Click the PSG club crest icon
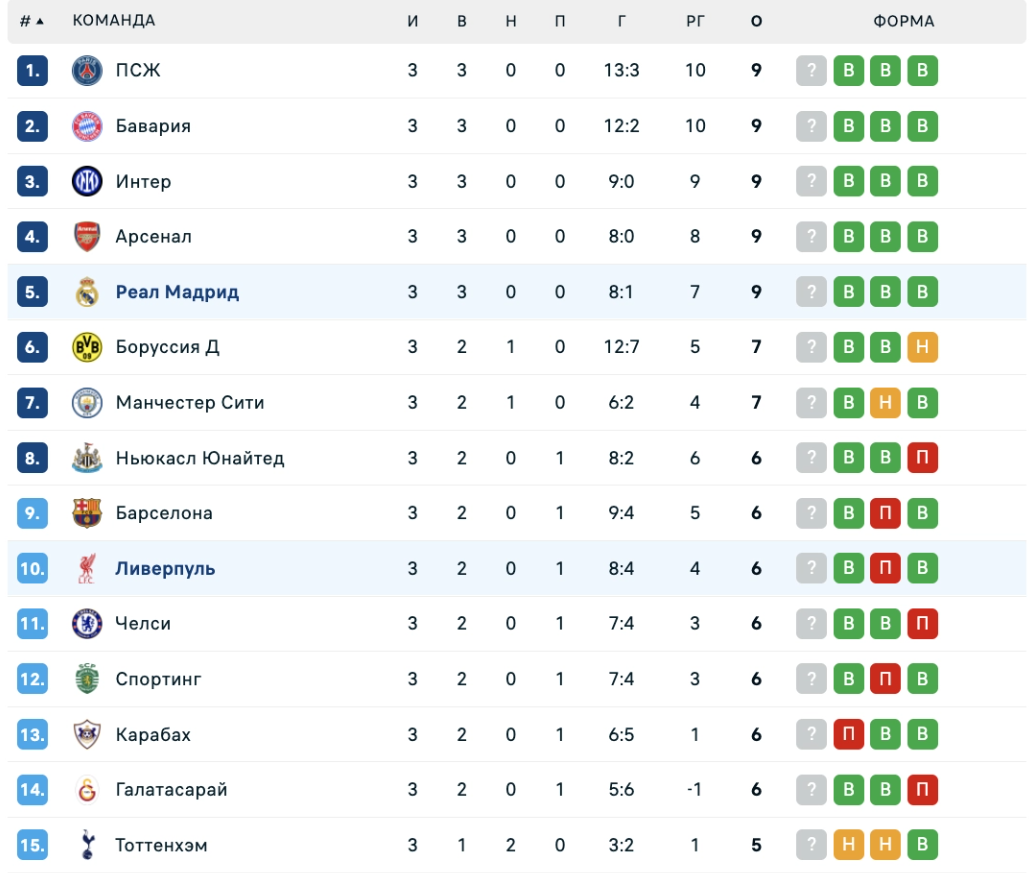 (87, 71)
